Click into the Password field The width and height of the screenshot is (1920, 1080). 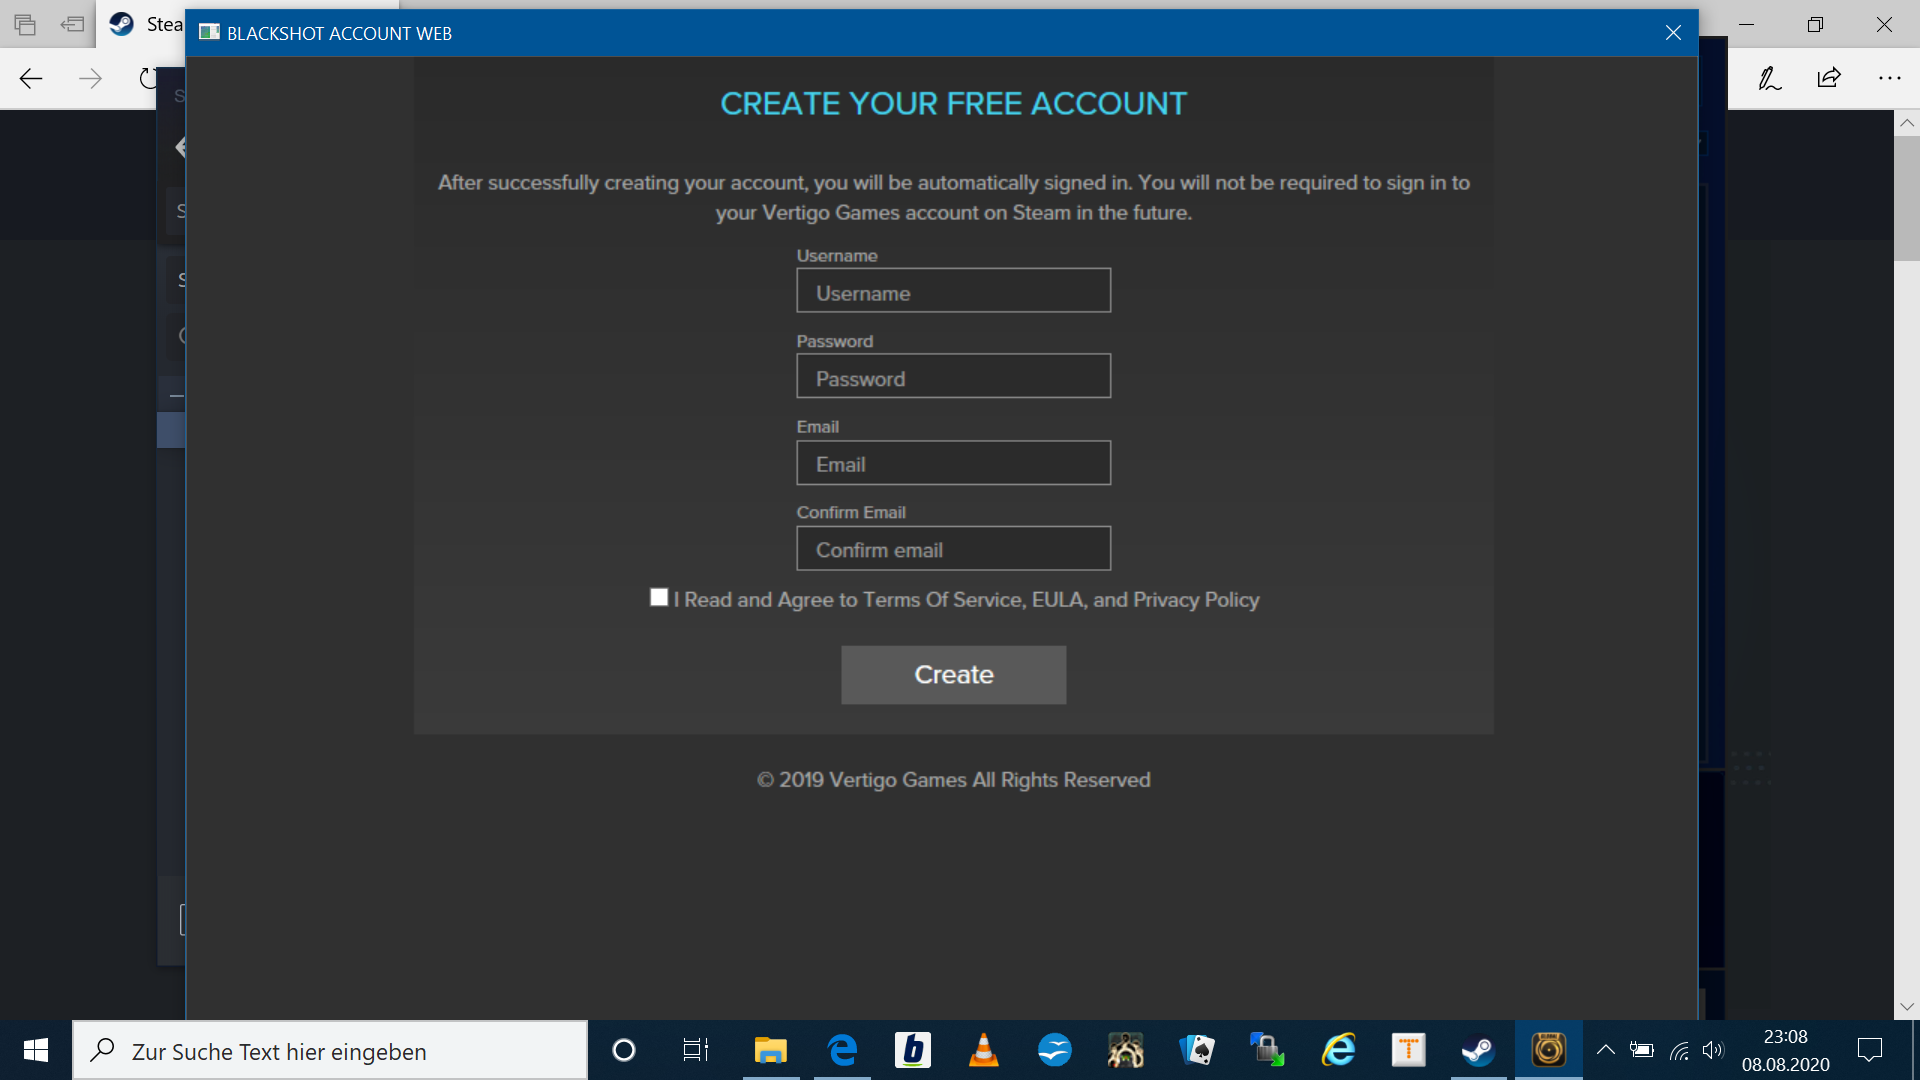(x=953, y=377)
